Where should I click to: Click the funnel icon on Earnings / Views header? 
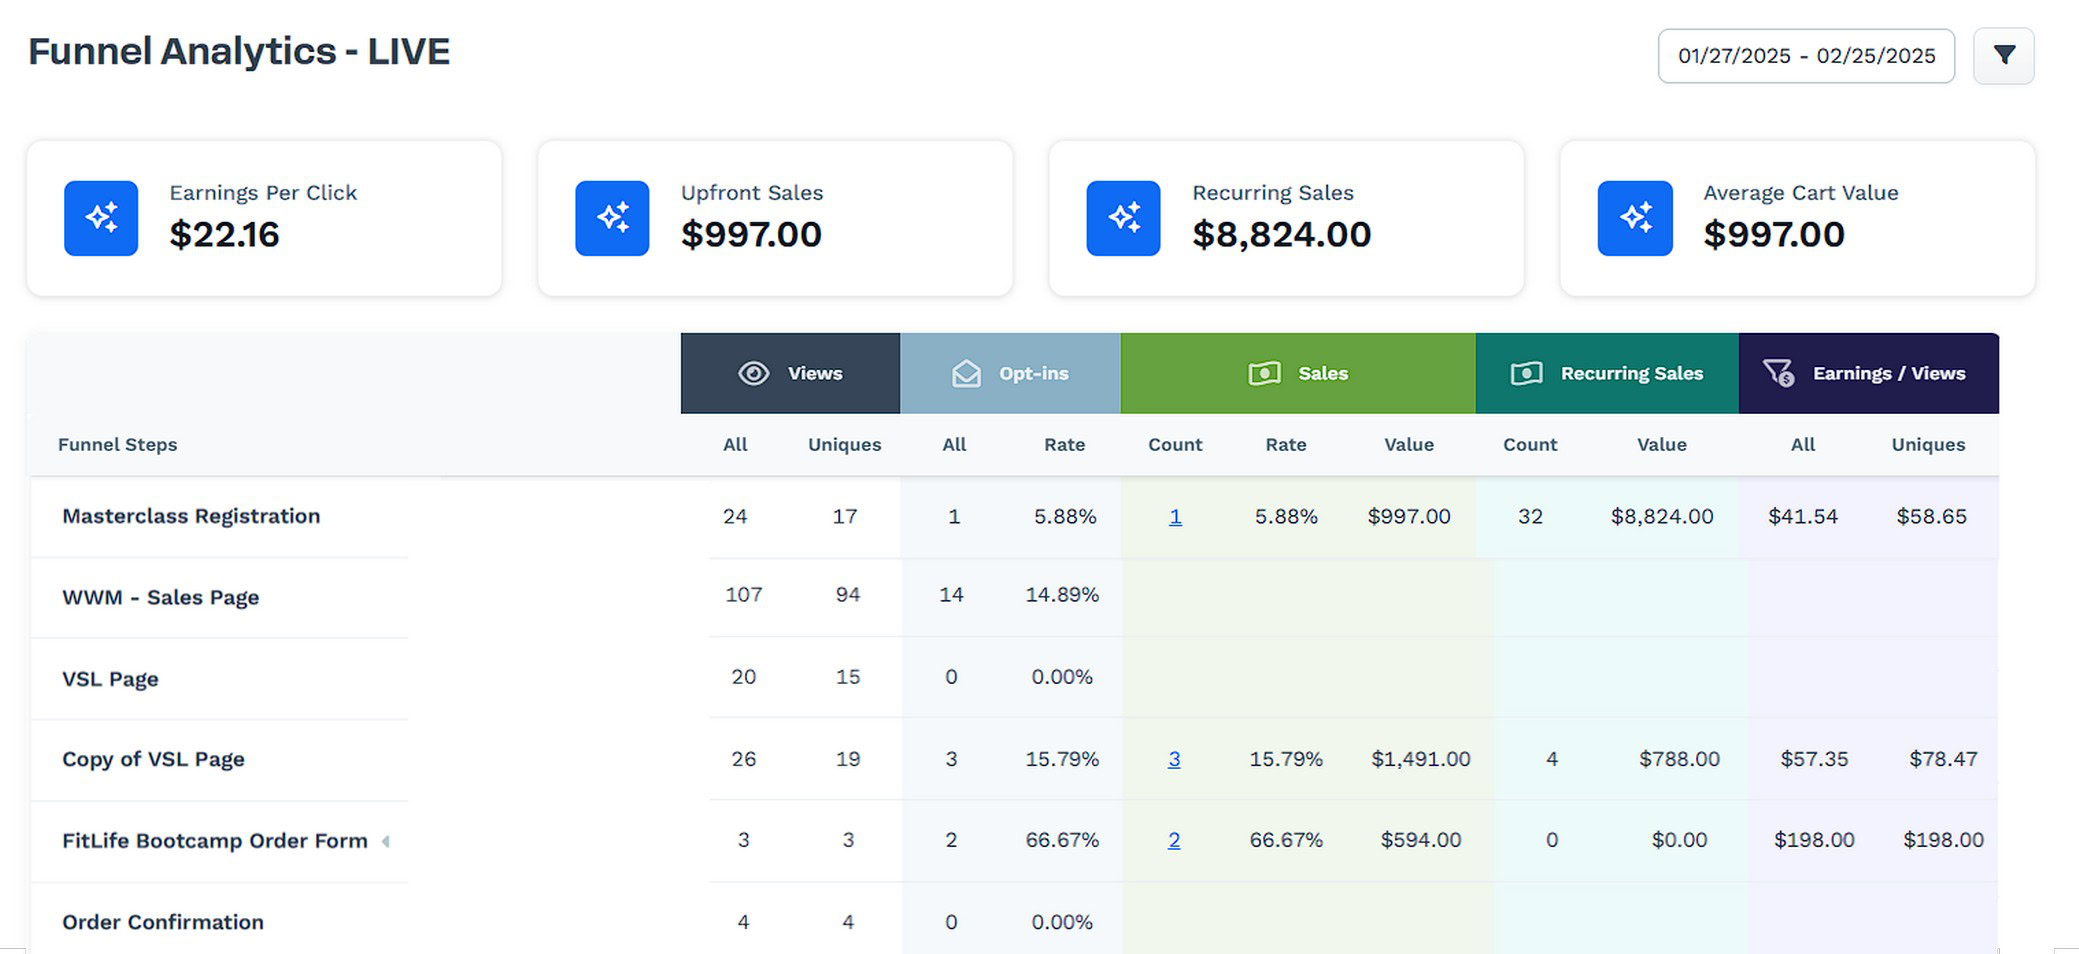(1779, 373)
